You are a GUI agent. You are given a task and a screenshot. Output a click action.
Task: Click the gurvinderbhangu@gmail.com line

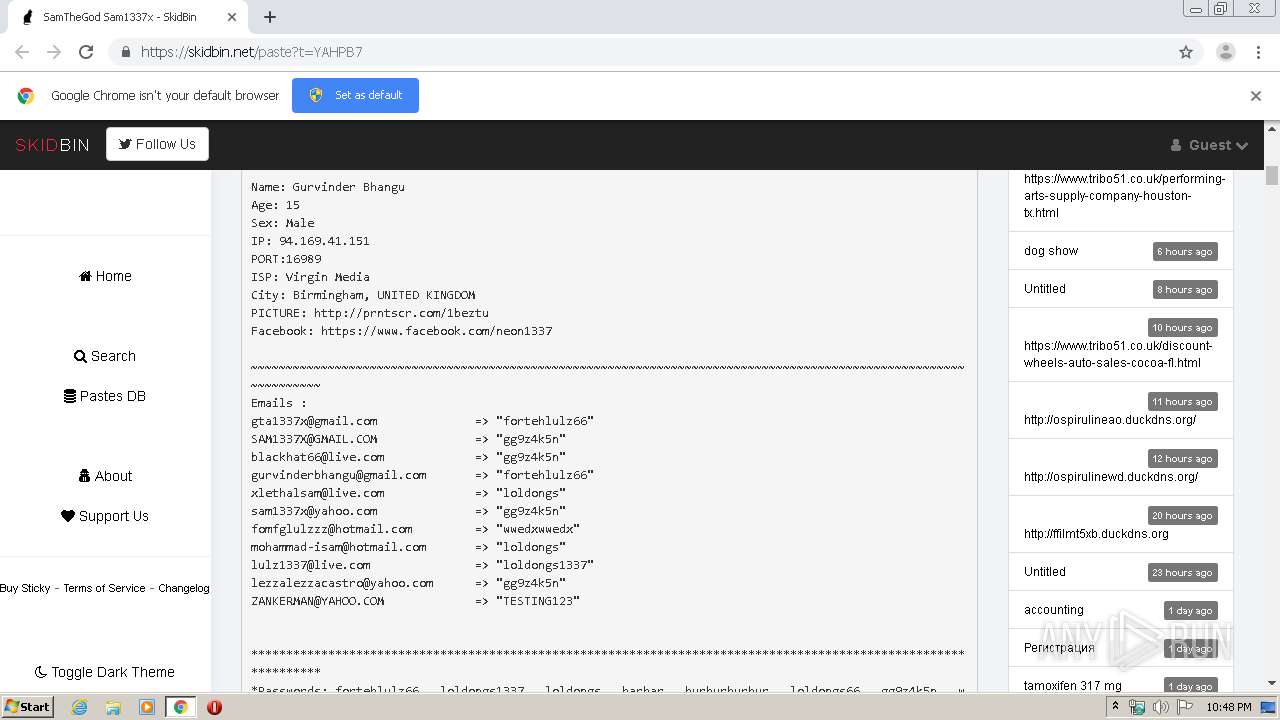click(422, 475)
